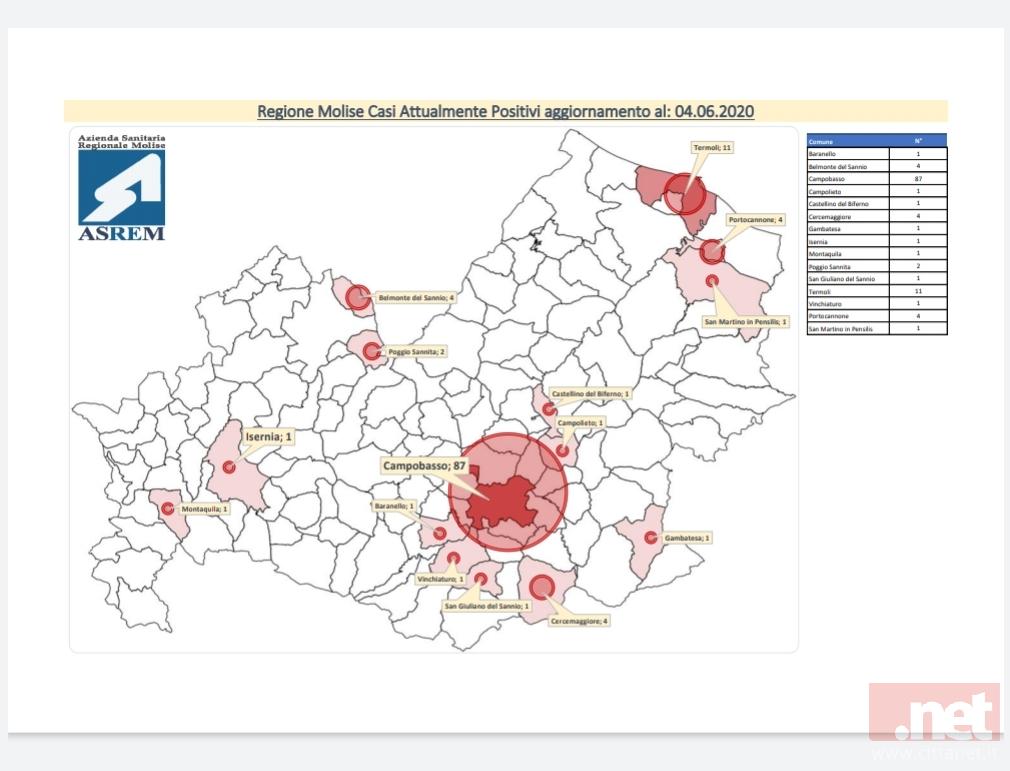Image resolution: width=1010 pixels, height=771 pixels.
Task: Click the large Campobasso circle marker
Action: tap(508, 491)
